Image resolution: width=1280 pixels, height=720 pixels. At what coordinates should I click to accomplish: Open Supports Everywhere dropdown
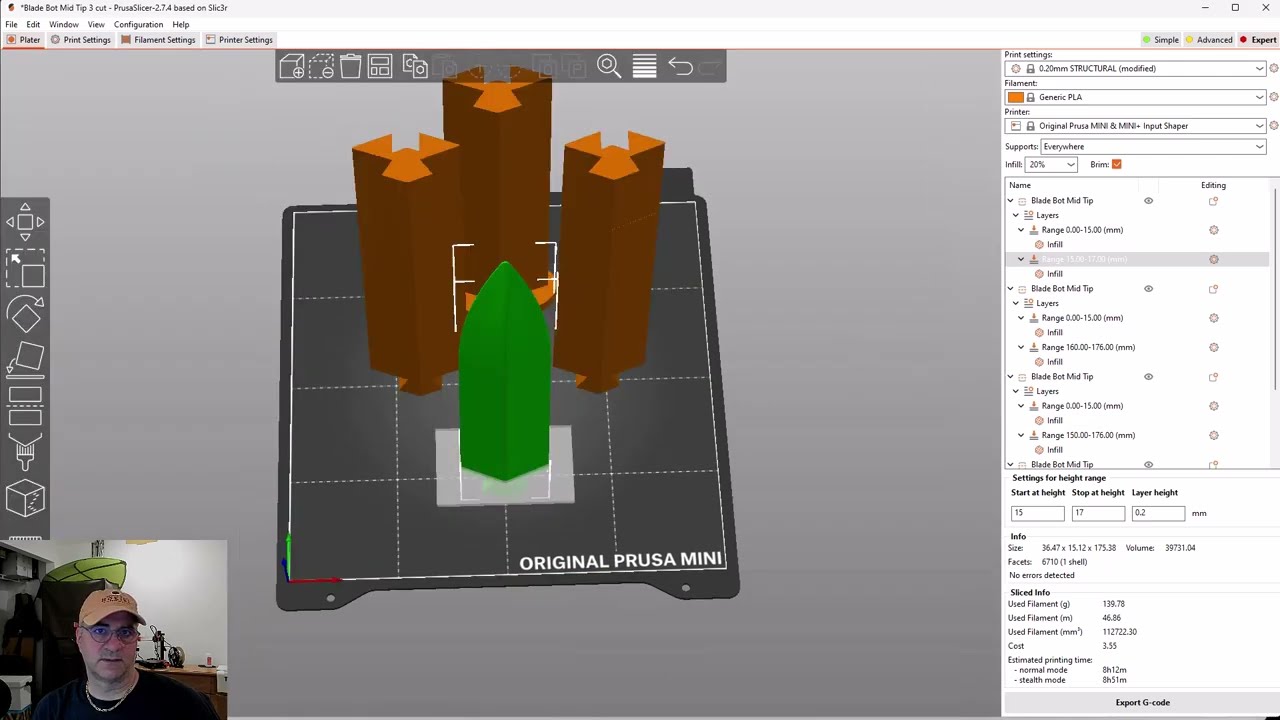tap(1153, 146)
